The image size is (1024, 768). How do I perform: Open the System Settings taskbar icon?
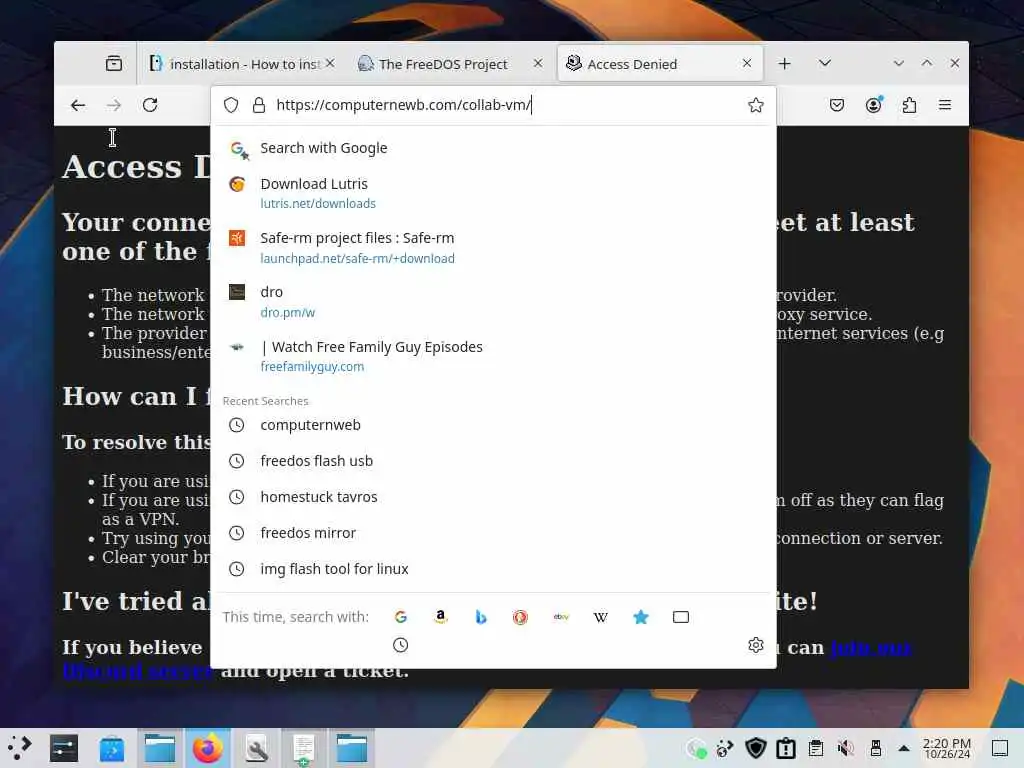[x=64, y=748]
